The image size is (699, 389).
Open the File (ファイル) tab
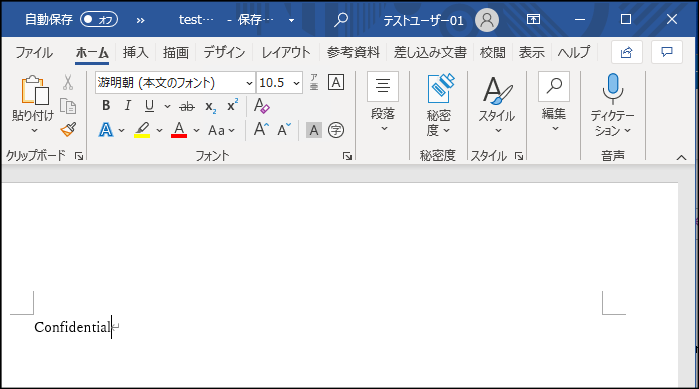(34, 53)
